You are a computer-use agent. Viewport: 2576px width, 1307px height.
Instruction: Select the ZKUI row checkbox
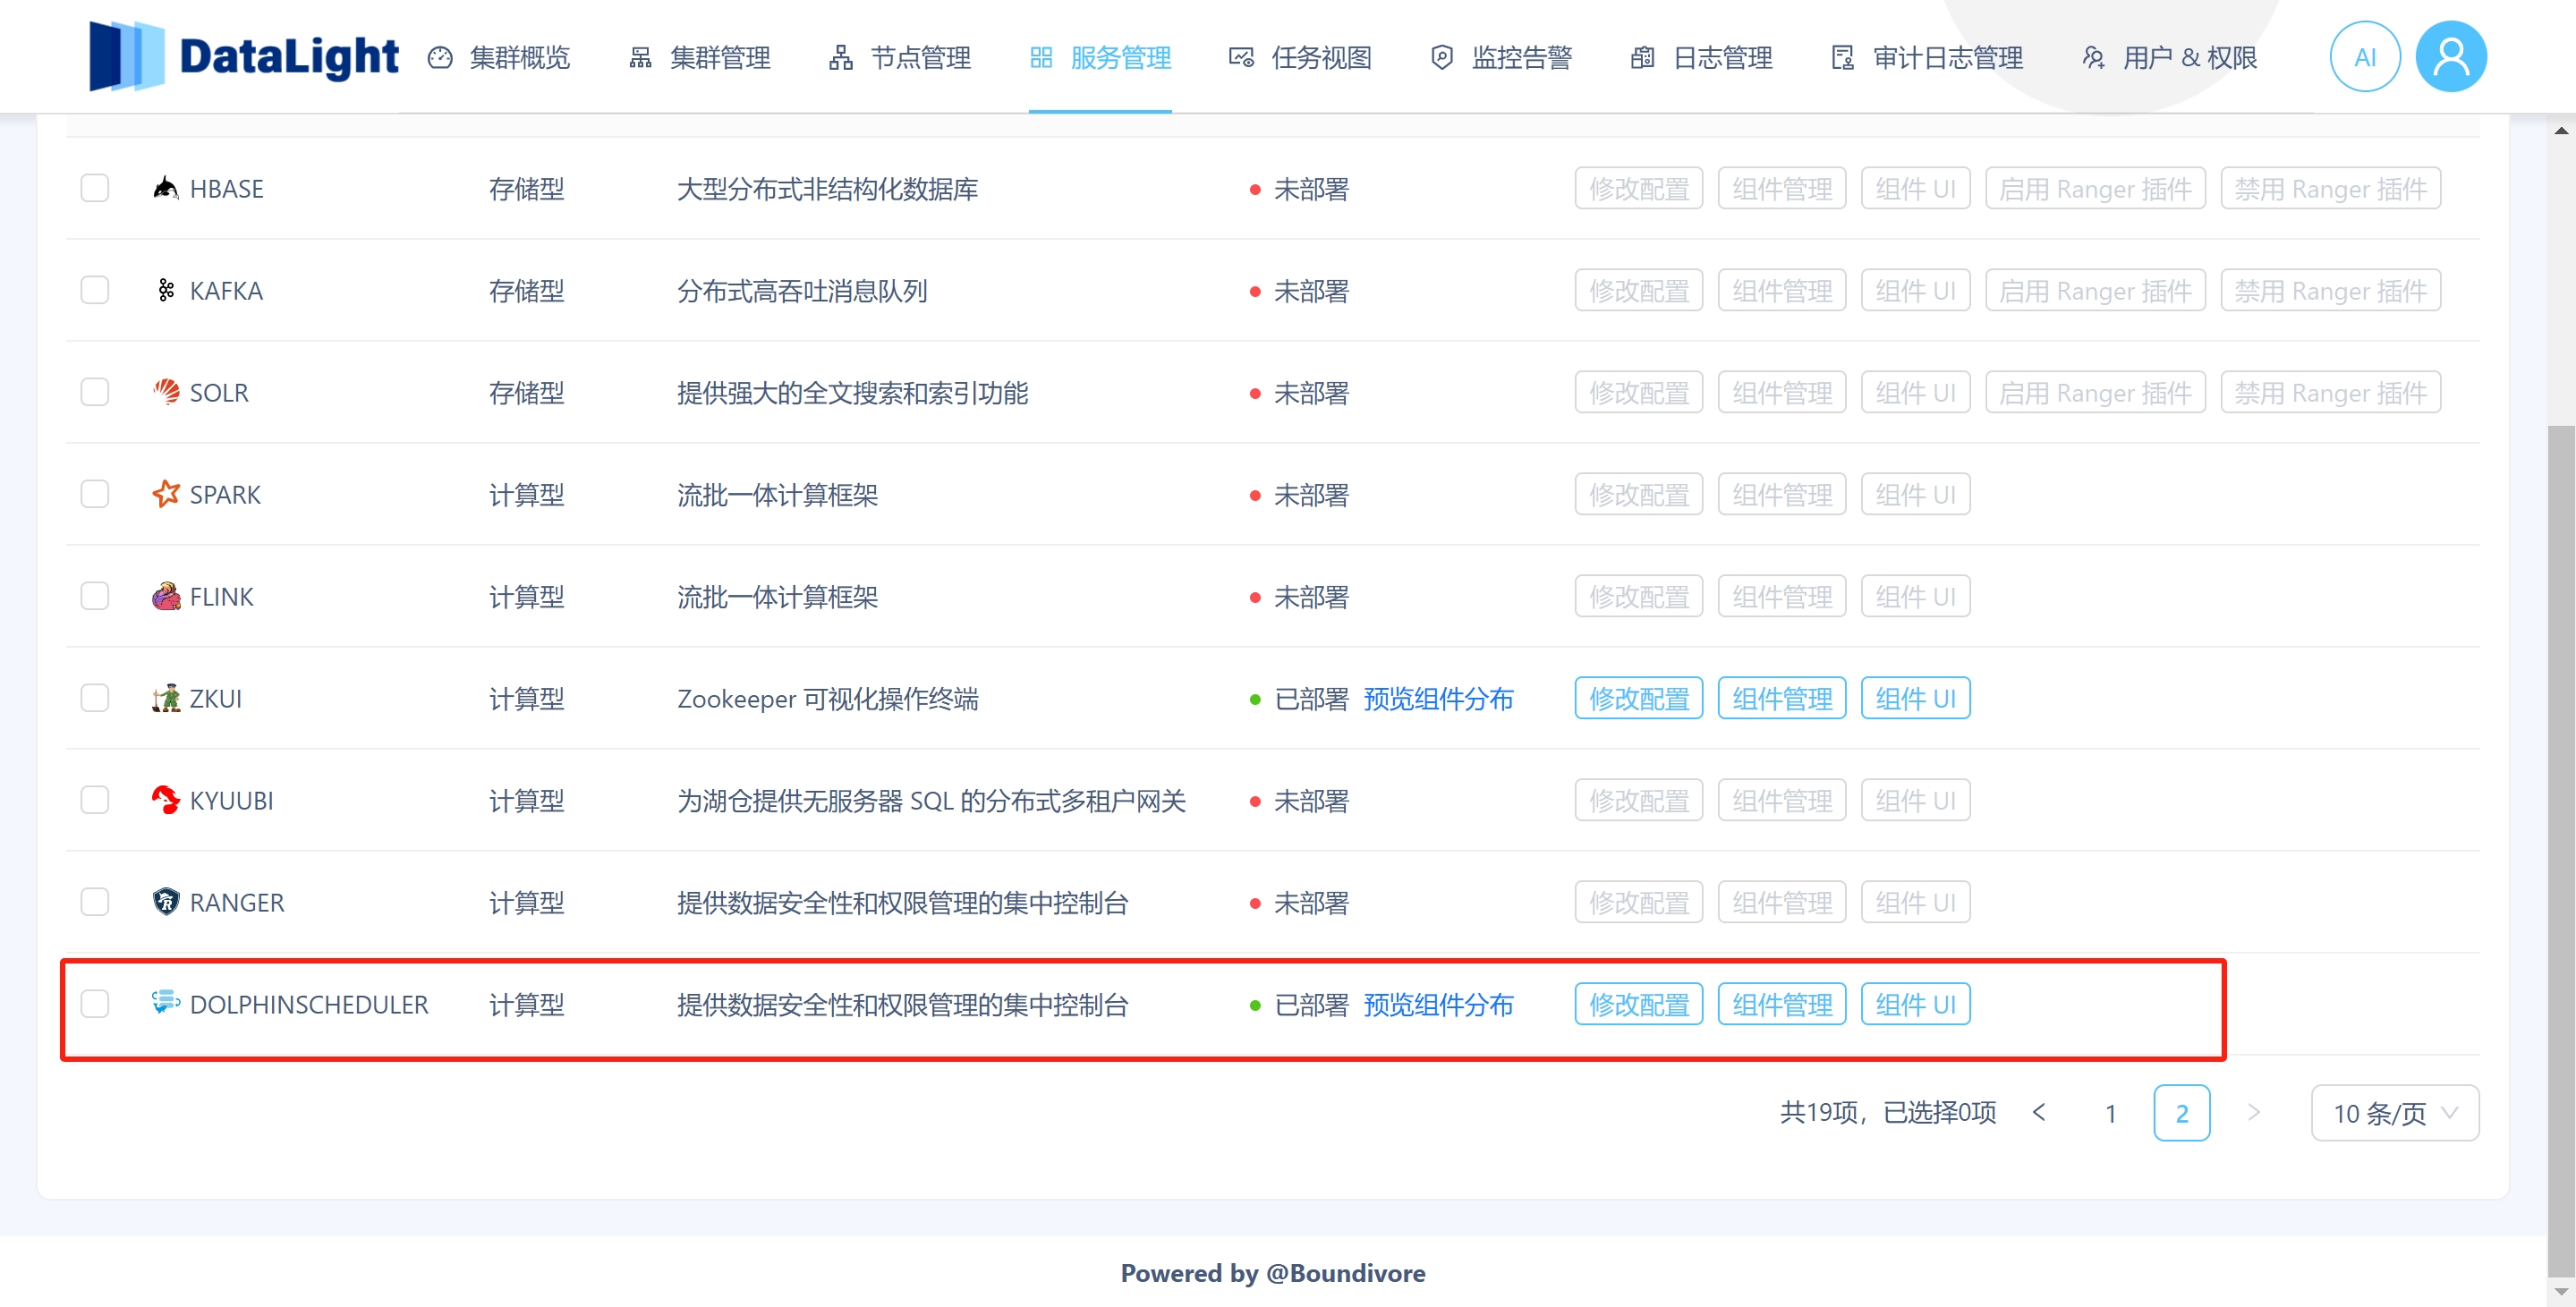click(95, 698)
